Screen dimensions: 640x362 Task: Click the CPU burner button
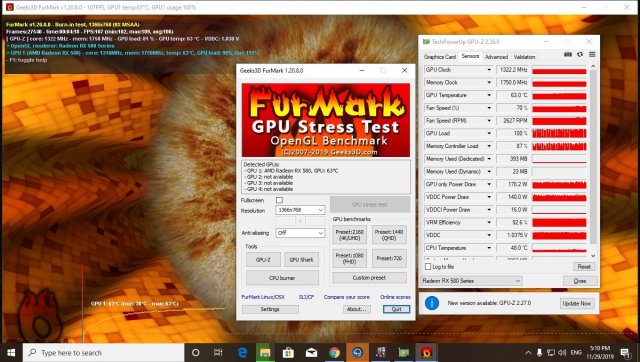coord(282,278)
